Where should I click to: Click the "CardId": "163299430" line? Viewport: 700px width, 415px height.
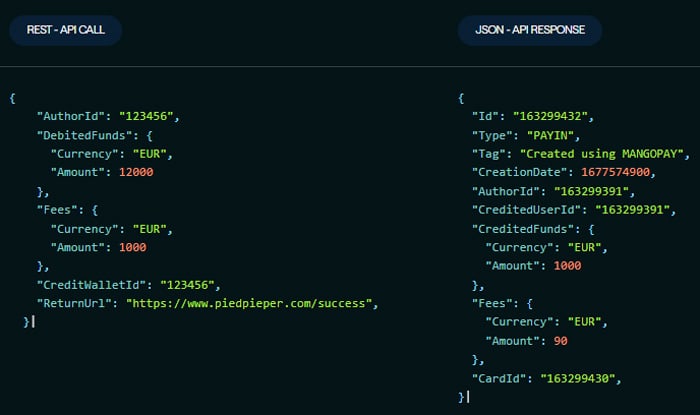547,378
